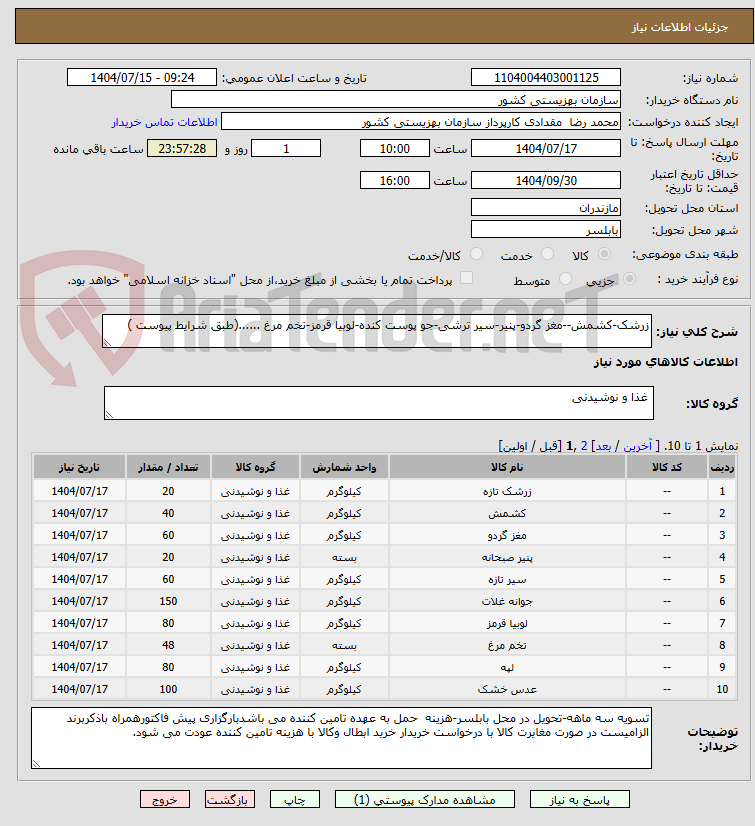Screen dimensions: 755x826
Task: Open اطلاعات تماس خریدار link
Action: tap(164, 122)
